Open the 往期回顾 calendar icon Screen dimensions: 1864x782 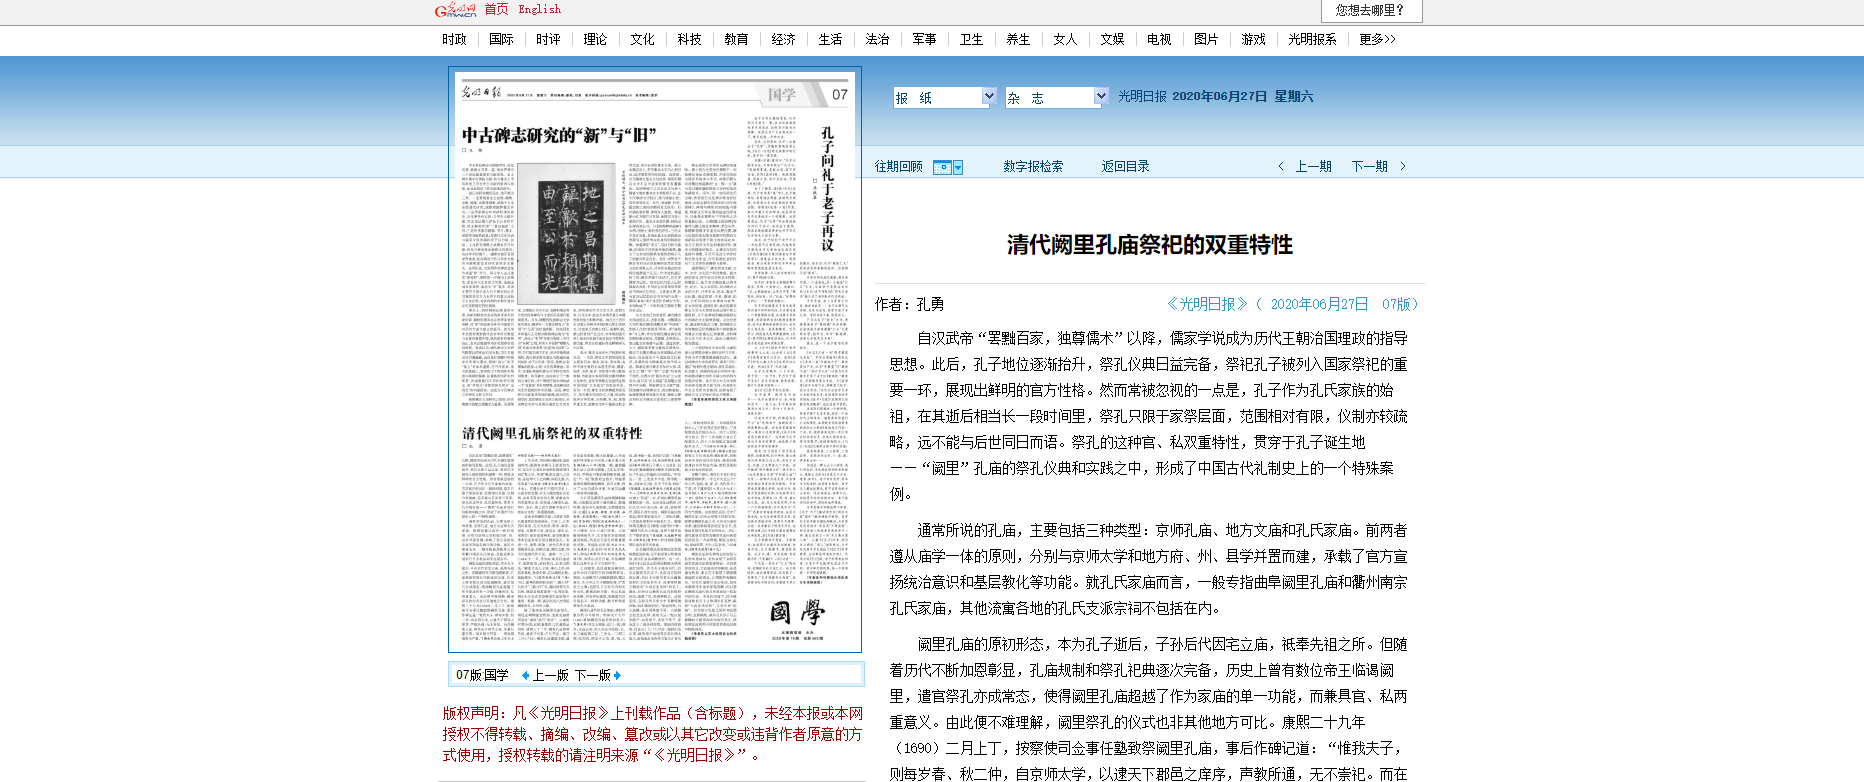coord(942,167)
